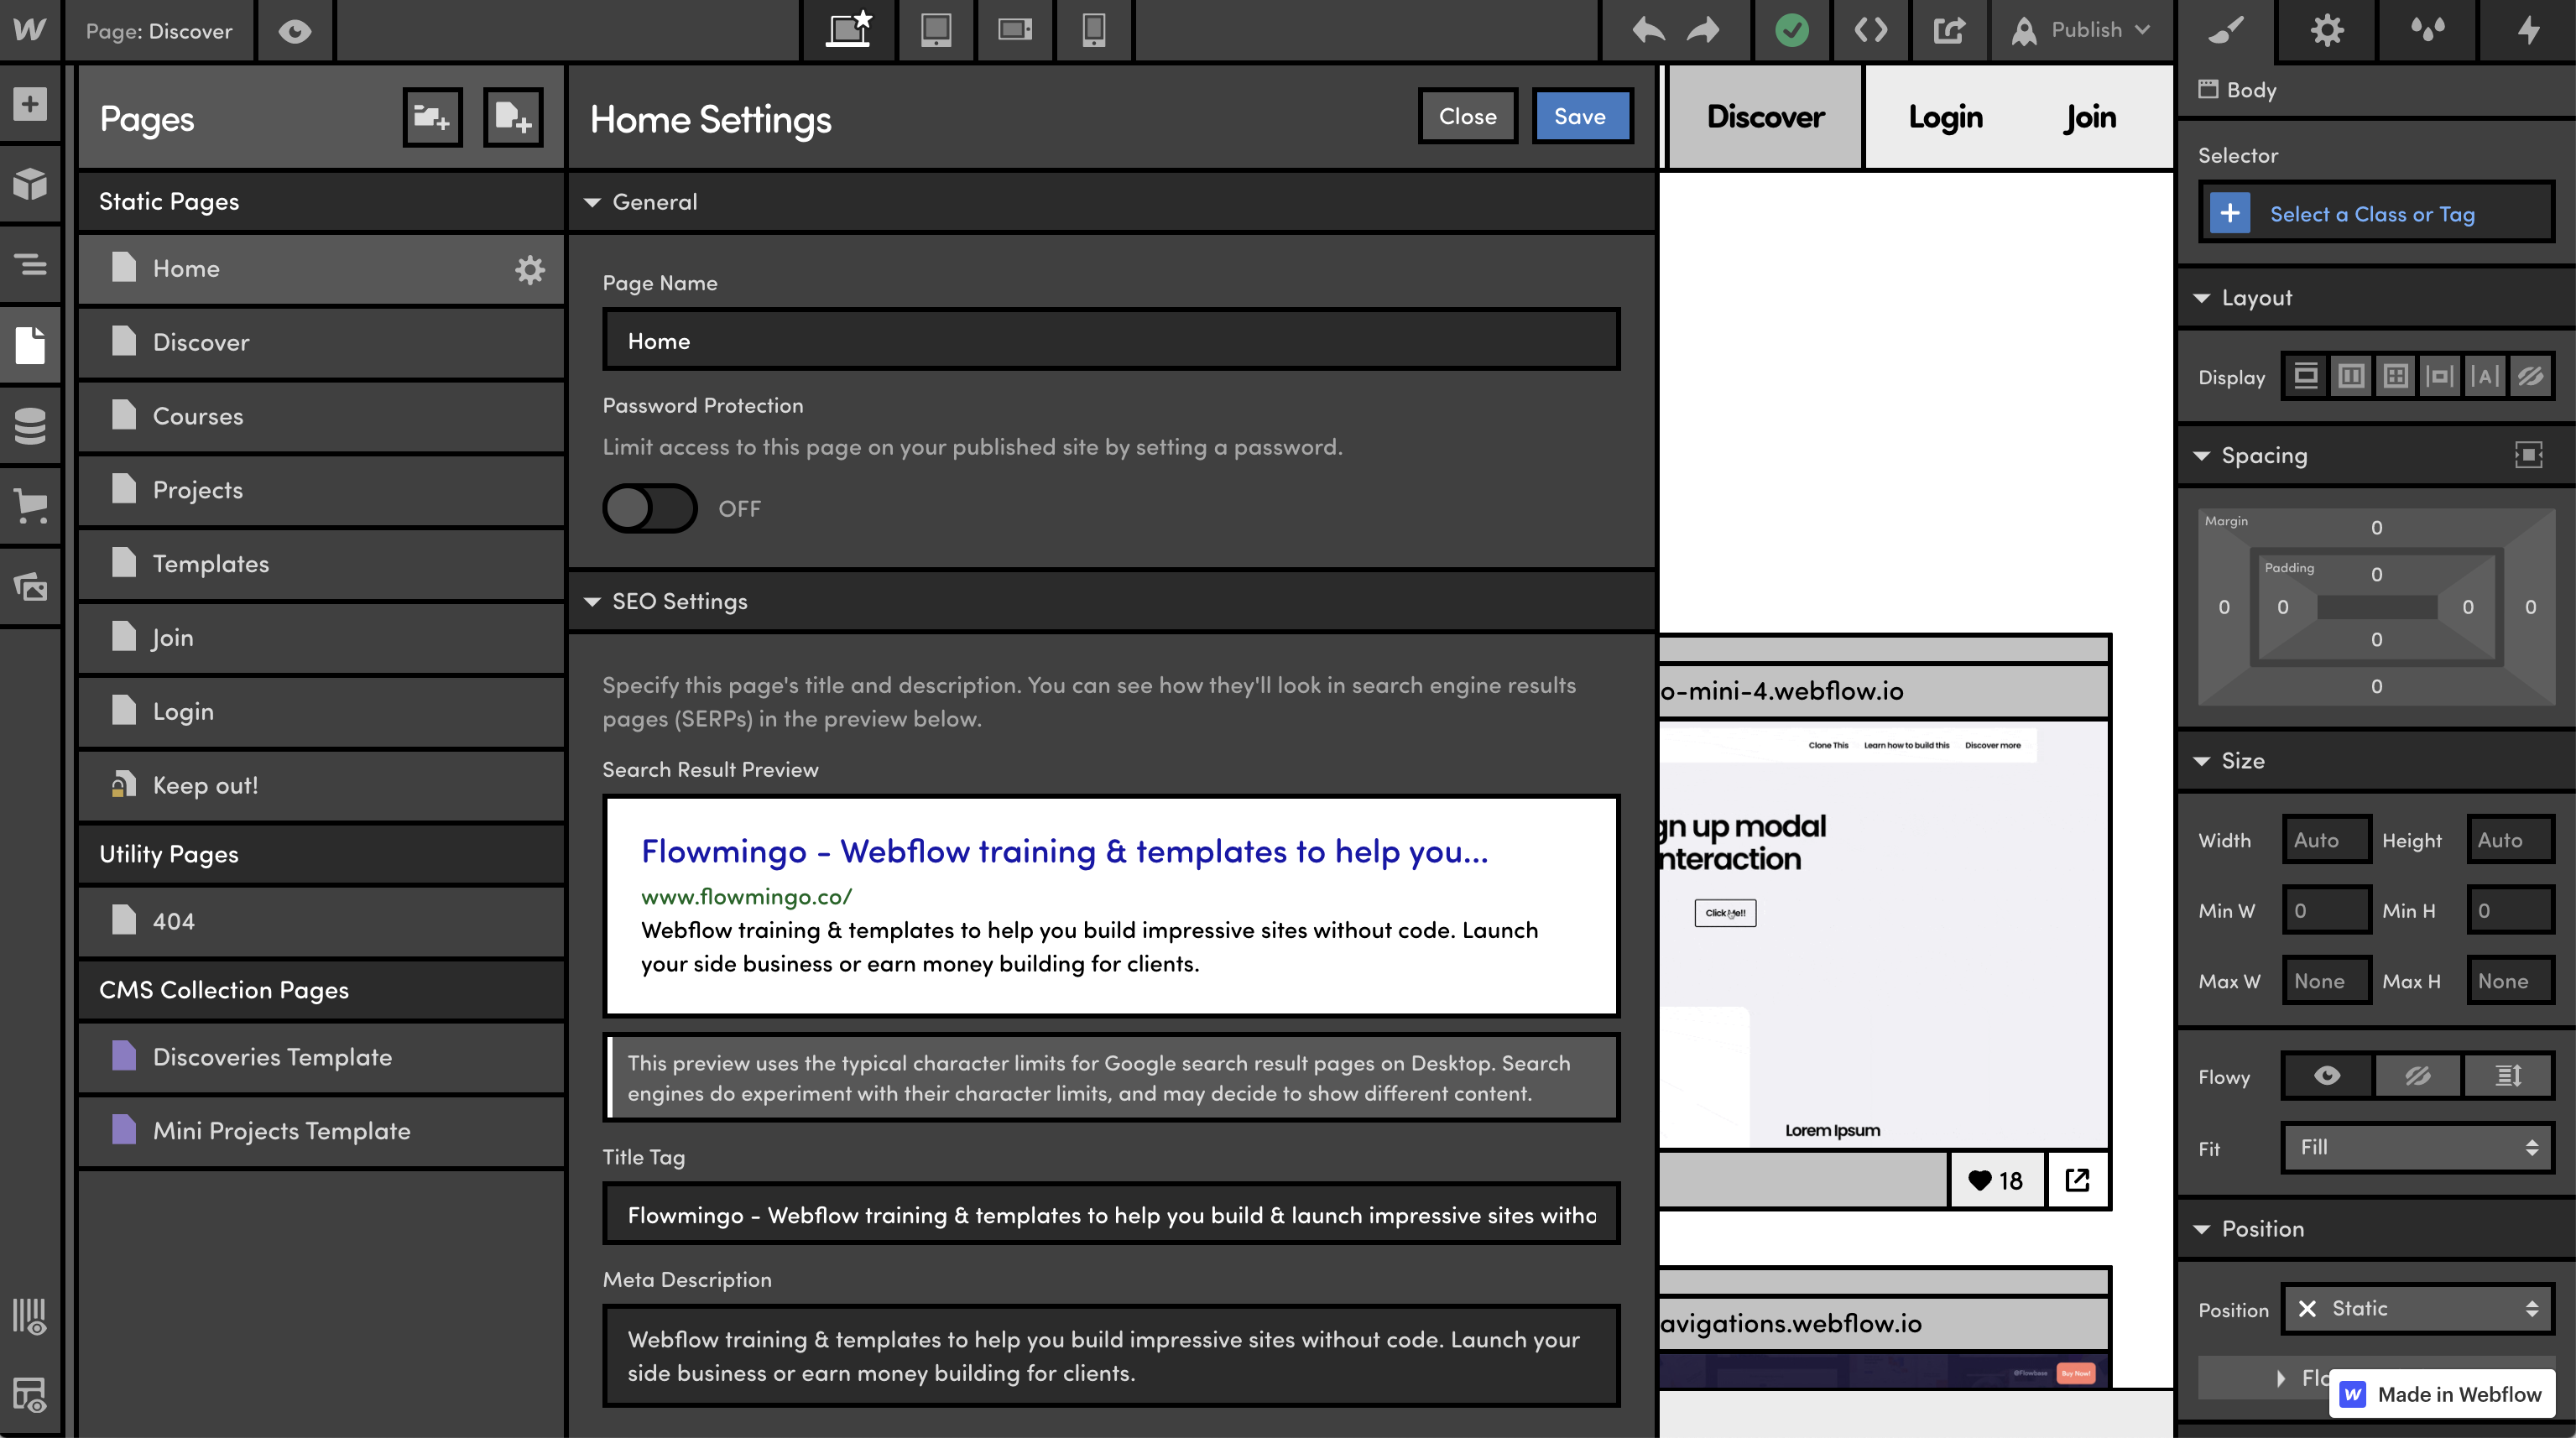Switch to the Join tab in preview
2576x1438 pixels.
pos(2089,116)
